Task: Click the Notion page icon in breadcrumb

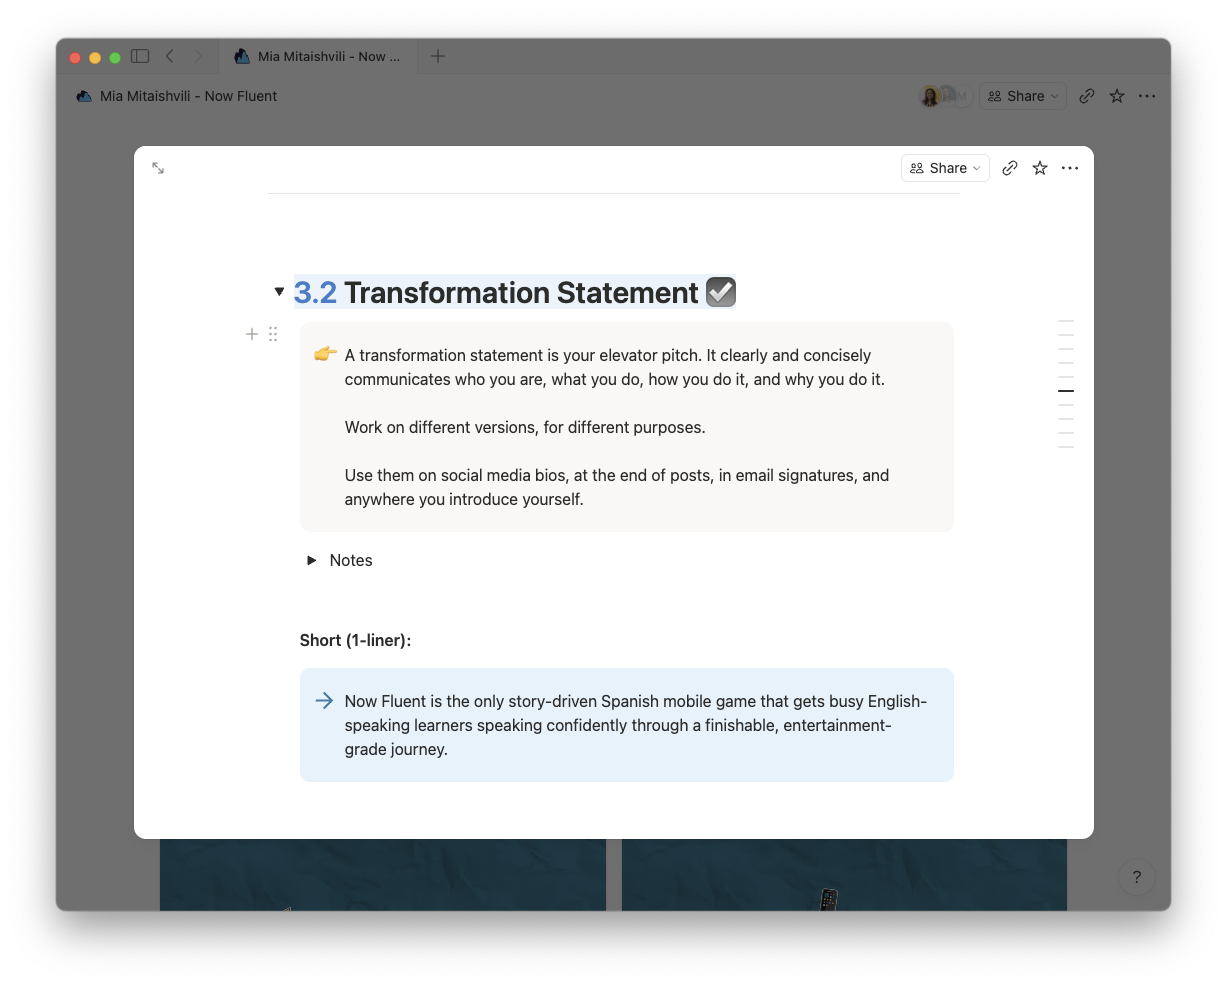Action: [84, 96]
